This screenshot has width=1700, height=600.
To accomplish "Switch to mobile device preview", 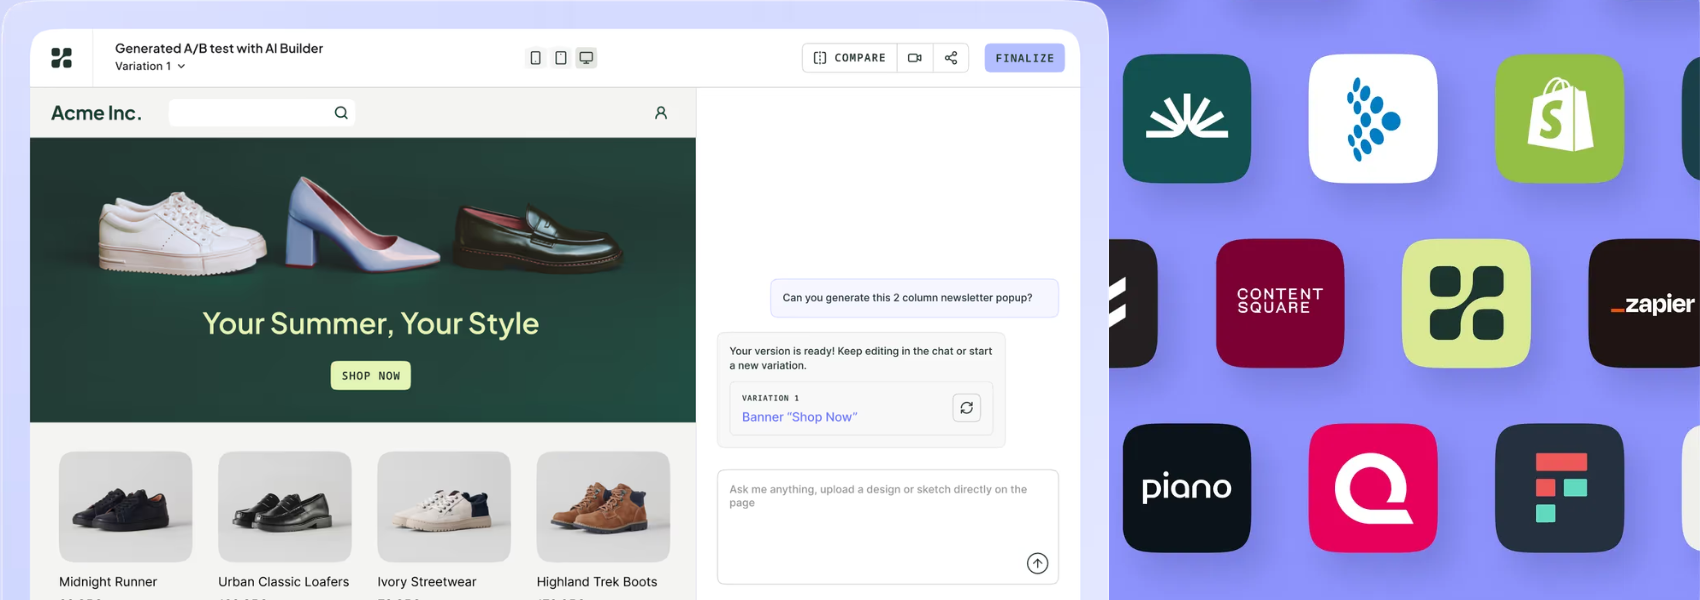I will 535,58.
